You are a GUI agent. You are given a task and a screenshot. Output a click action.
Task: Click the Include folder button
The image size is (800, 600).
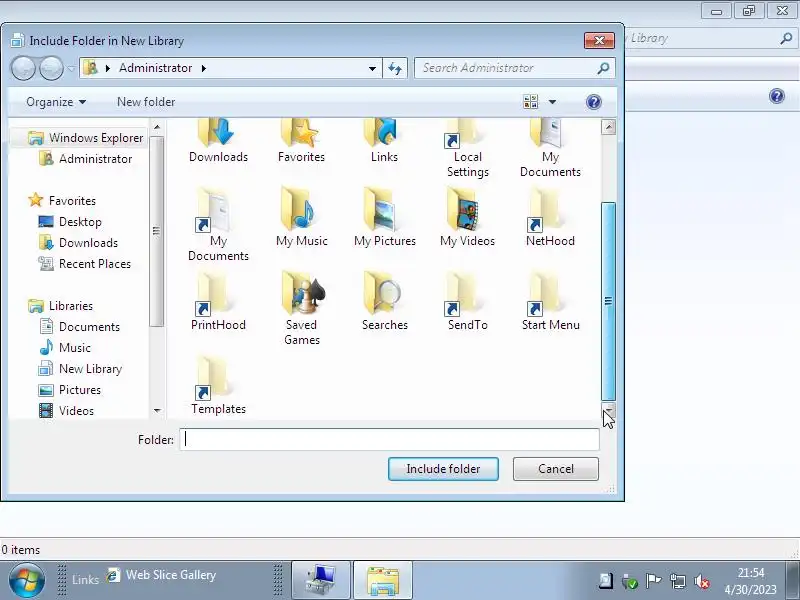[443, 469]
